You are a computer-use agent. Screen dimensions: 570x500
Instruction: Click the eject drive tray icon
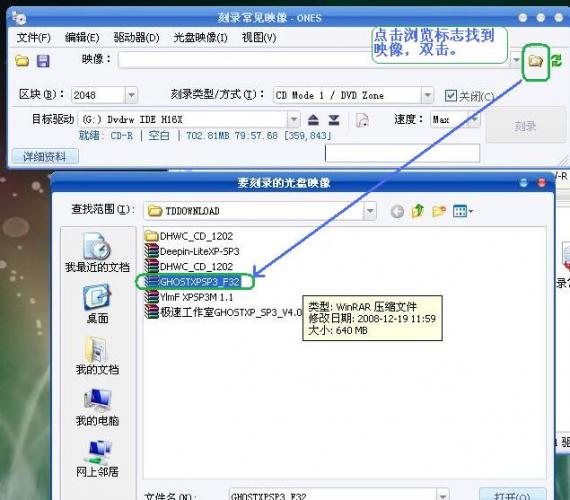pyautogui.click(x=313, y=120)
